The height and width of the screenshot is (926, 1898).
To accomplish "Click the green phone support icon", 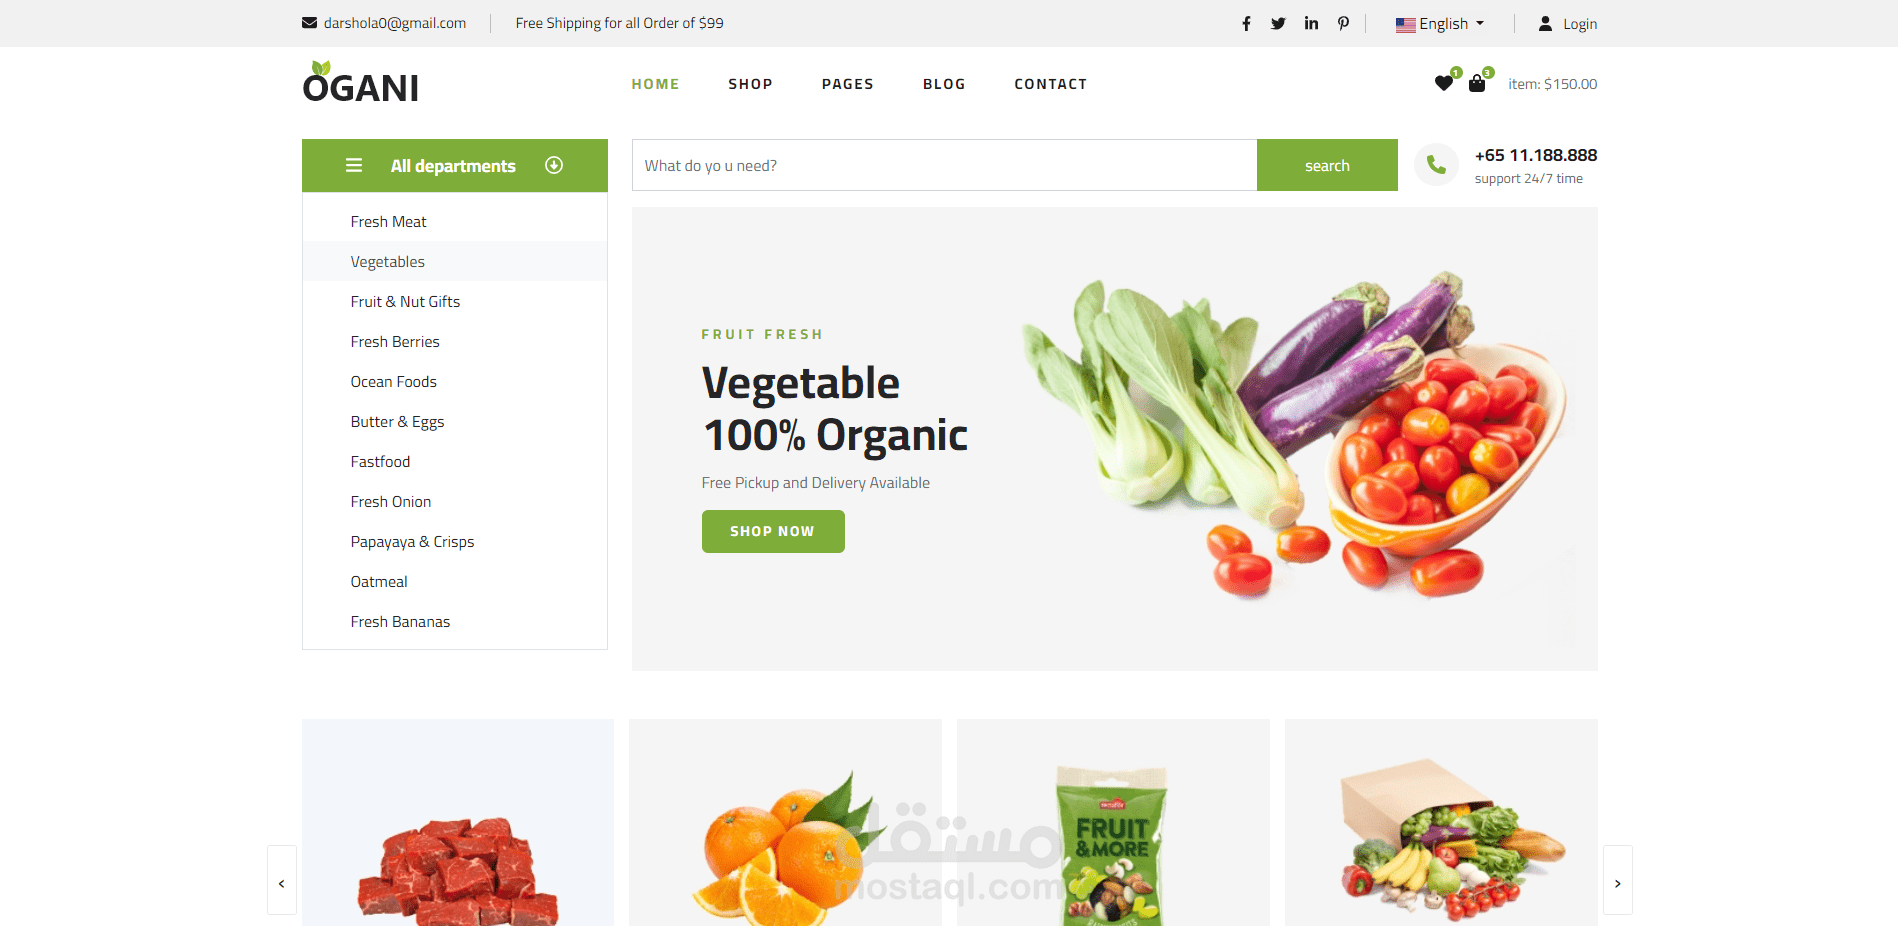I will pos(1436,165).
